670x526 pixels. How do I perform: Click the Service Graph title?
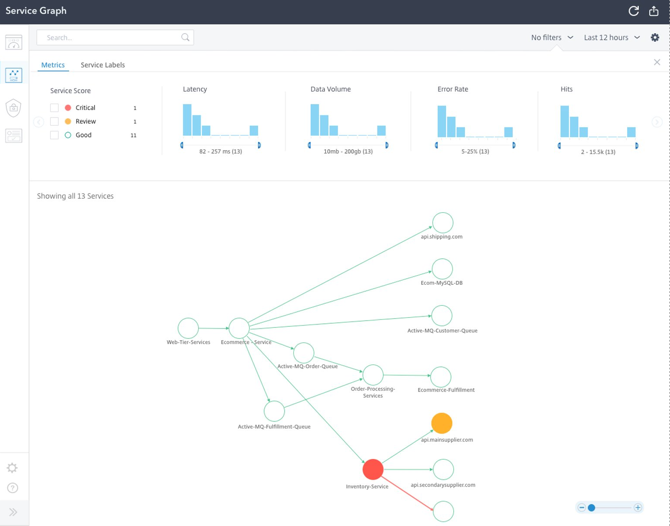click(x=36, y=11)
